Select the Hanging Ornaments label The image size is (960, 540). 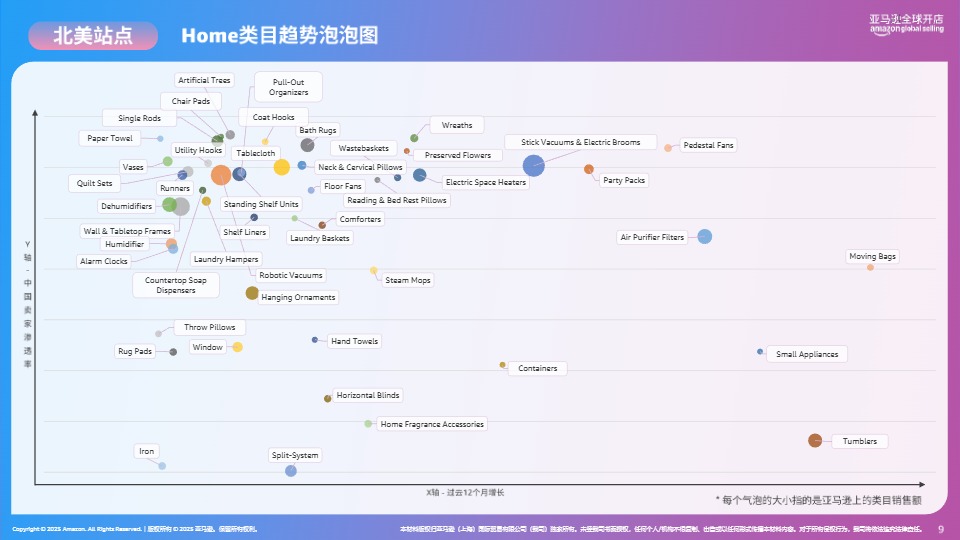298,297
